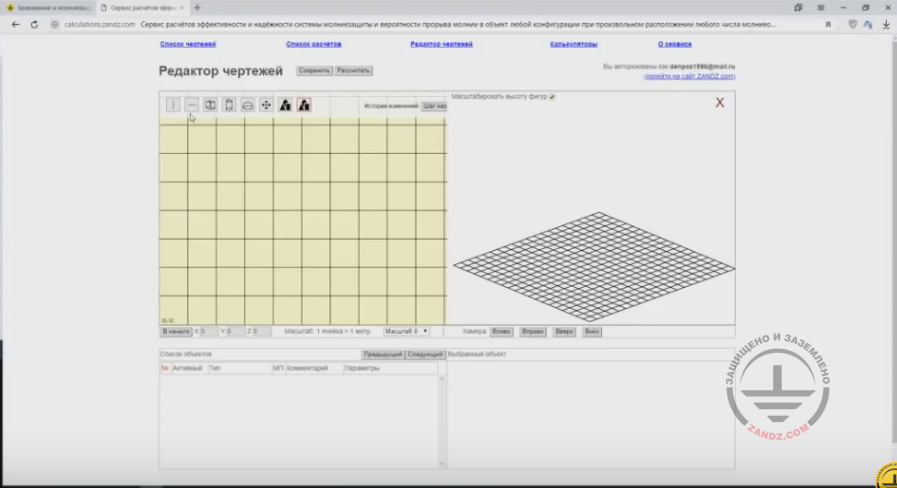Click the Y coordinate field

[235, 331]
